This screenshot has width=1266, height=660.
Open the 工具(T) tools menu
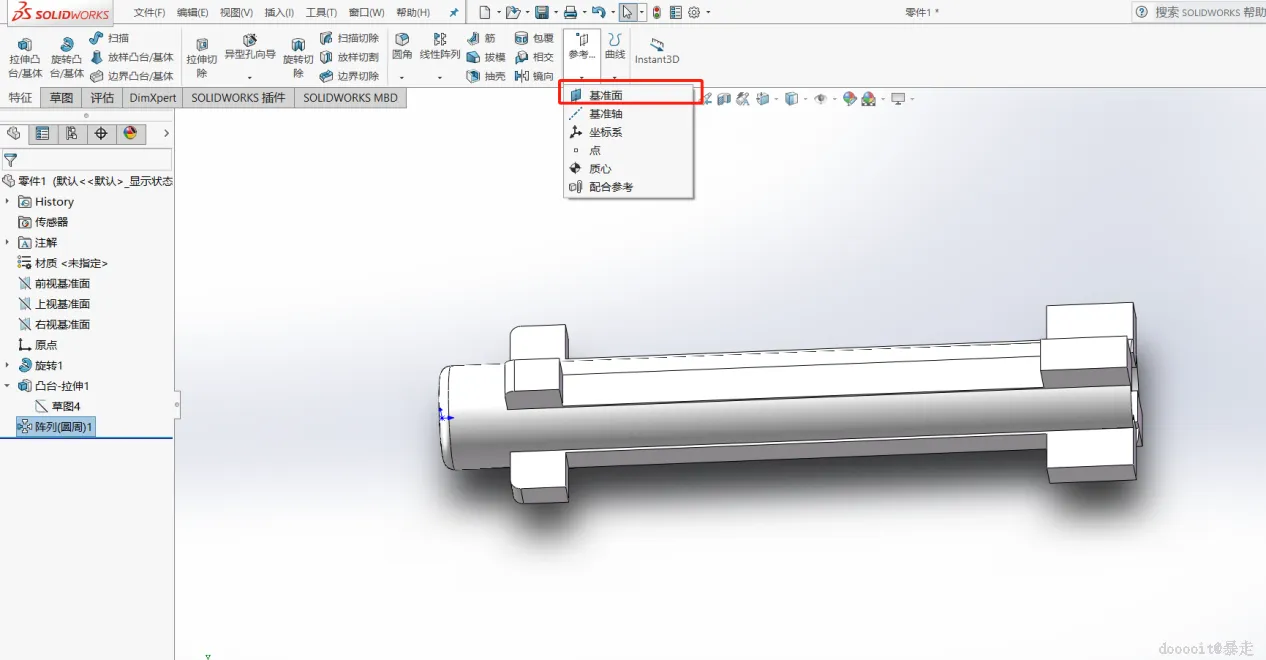click(x=321, y=12)
